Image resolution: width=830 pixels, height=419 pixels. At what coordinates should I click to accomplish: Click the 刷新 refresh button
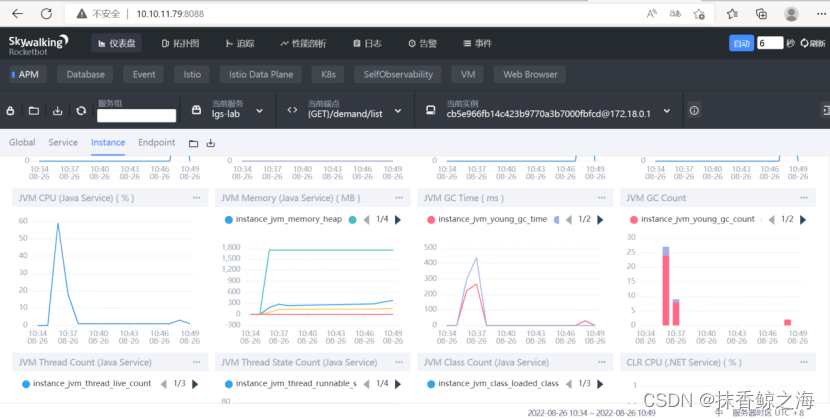click(813, 43)
